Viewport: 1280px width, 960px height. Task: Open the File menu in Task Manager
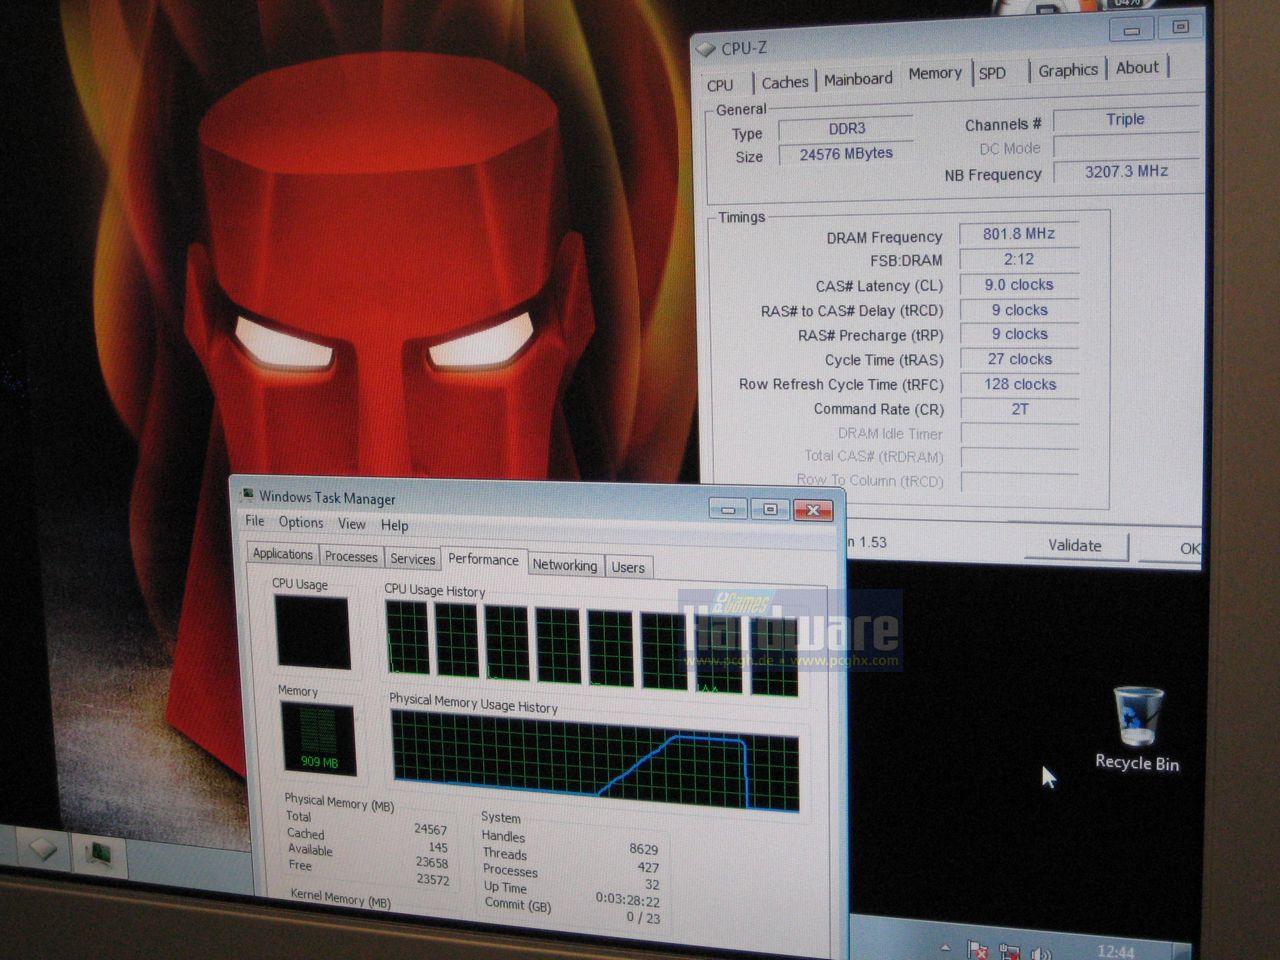pyautogui.click(x=255, y=521)
